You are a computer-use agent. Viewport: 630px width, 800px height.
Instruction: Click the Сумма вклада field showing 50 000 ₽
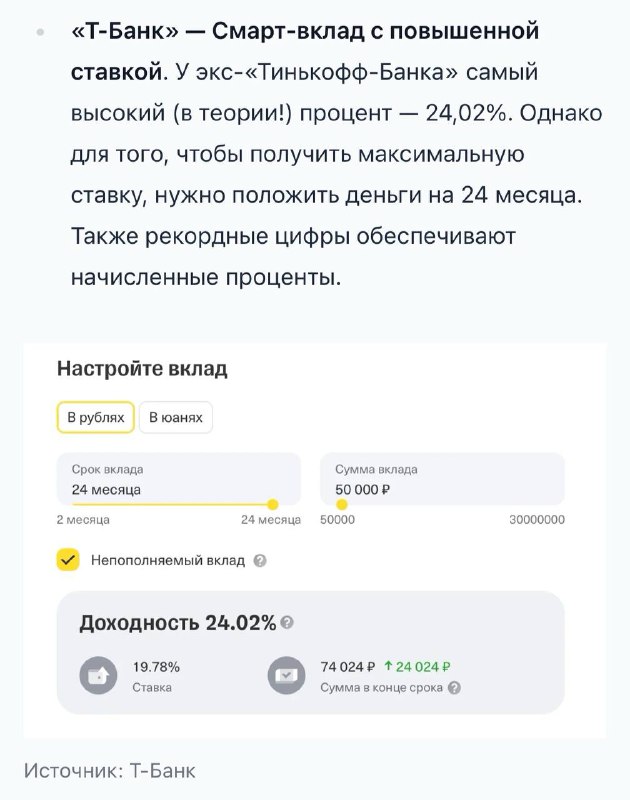[x=442, y=479]
